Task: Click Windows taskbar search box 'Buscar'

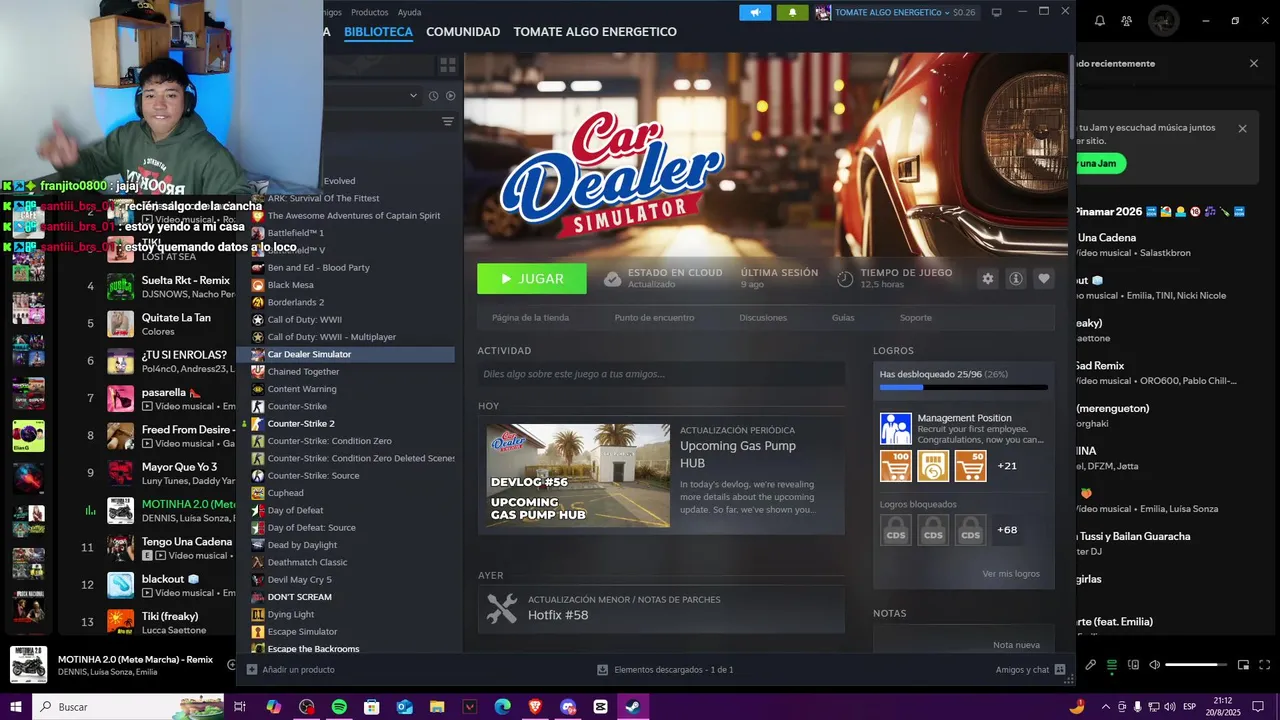Action: pyautogui.click(x=128, y=707)
